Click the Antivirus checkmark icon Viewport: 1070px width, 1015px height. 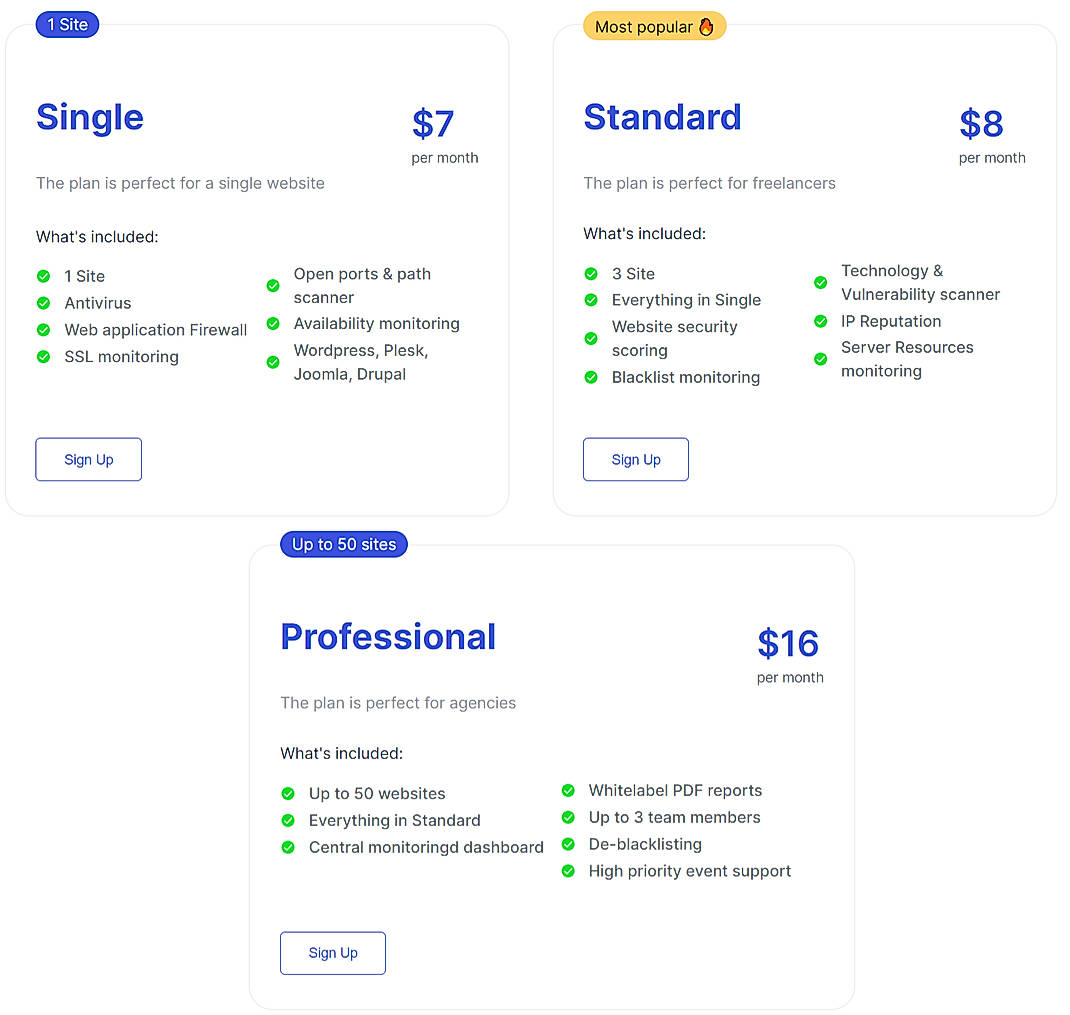point(43,303)
